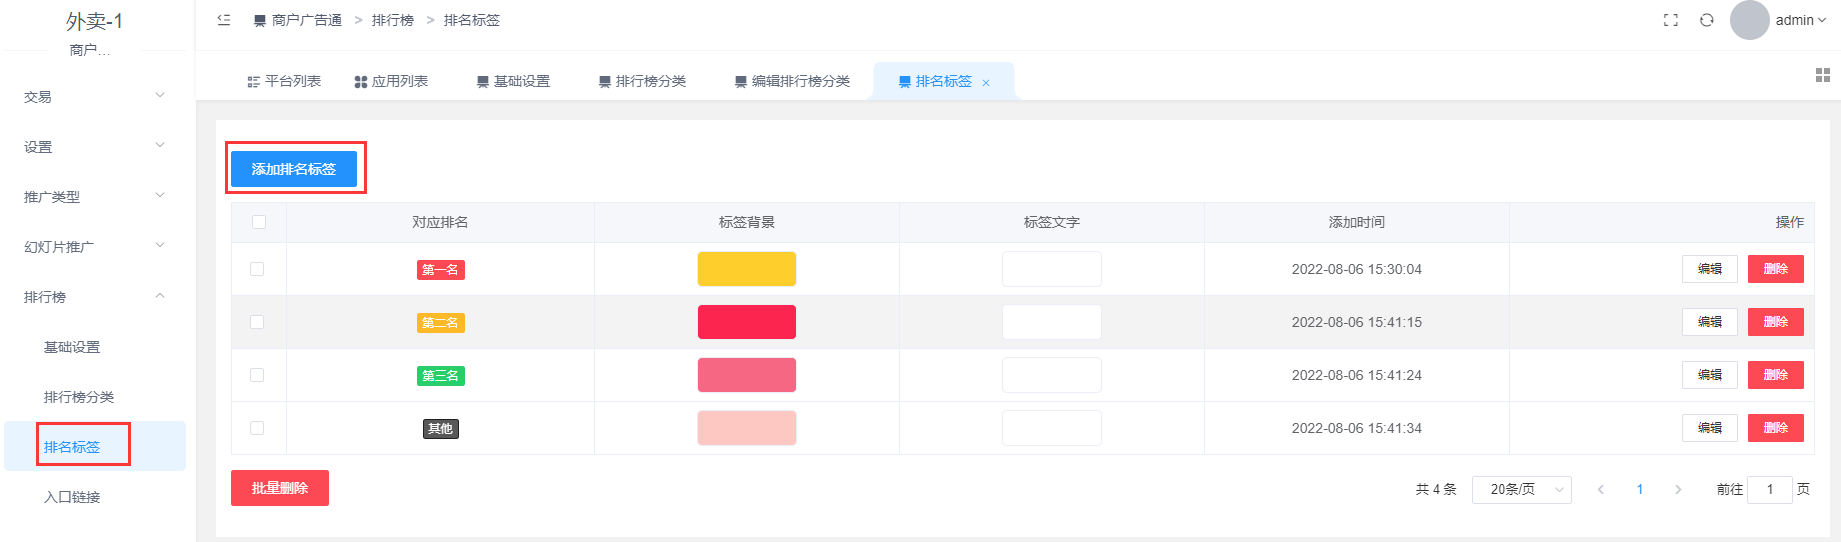Open 入口链接 in the sidebar

[x=72, y=497]
